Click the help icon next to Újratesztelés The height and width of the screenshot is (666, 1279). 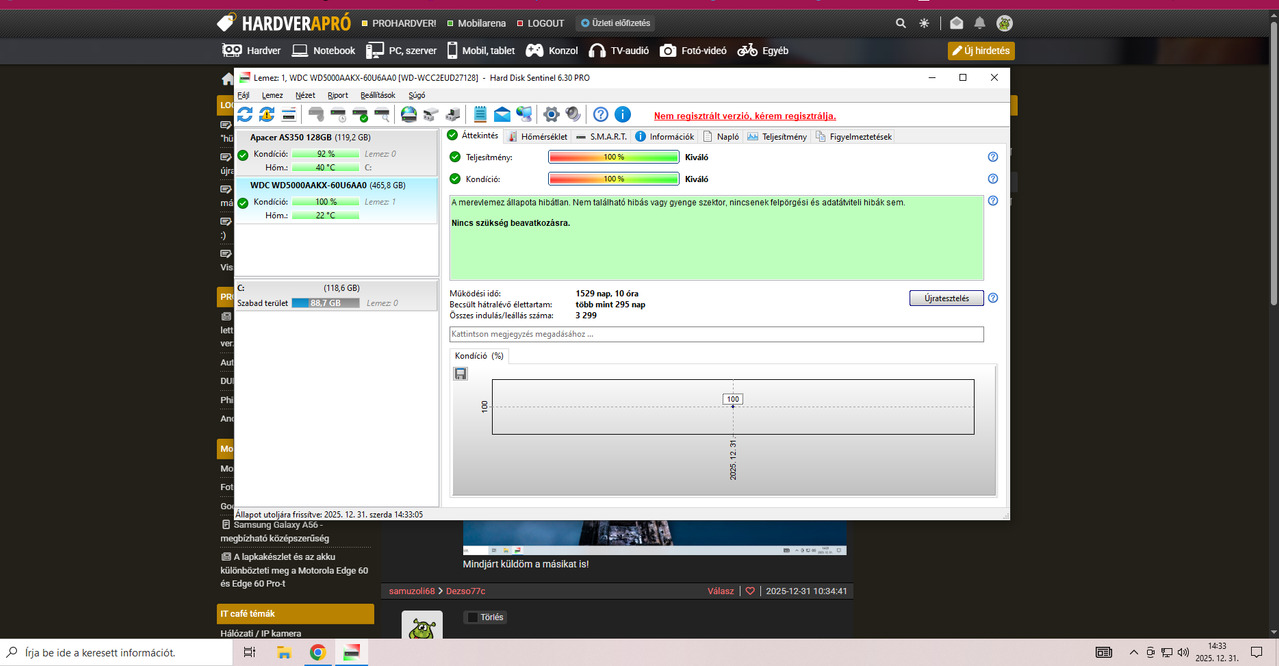click(x=993, y=298)
